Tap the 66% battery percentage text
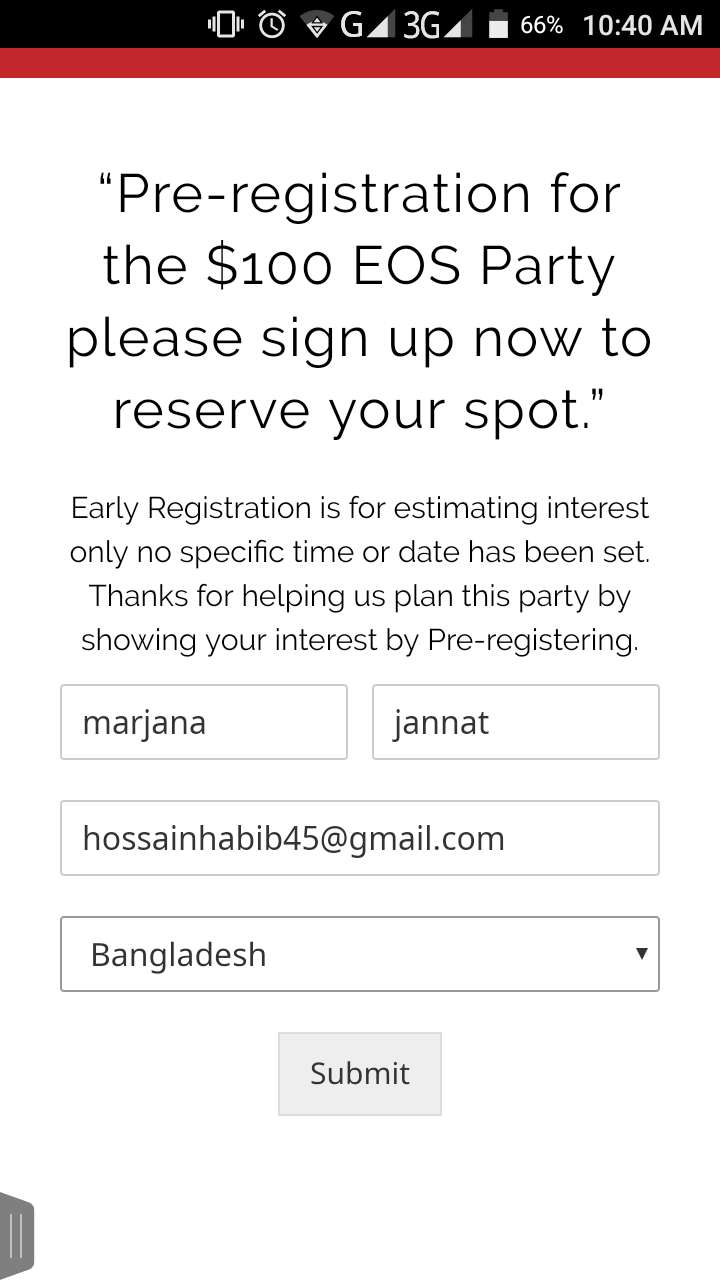The height and width of the screenshot is (1280, 720). [x=541, y=25]
